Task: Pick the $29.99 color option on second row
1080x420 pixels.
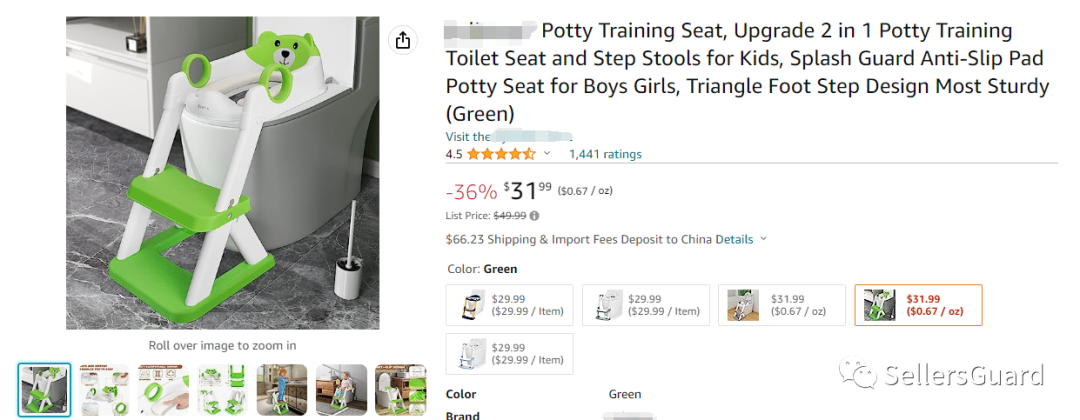Action: click(x=509, y=354)
